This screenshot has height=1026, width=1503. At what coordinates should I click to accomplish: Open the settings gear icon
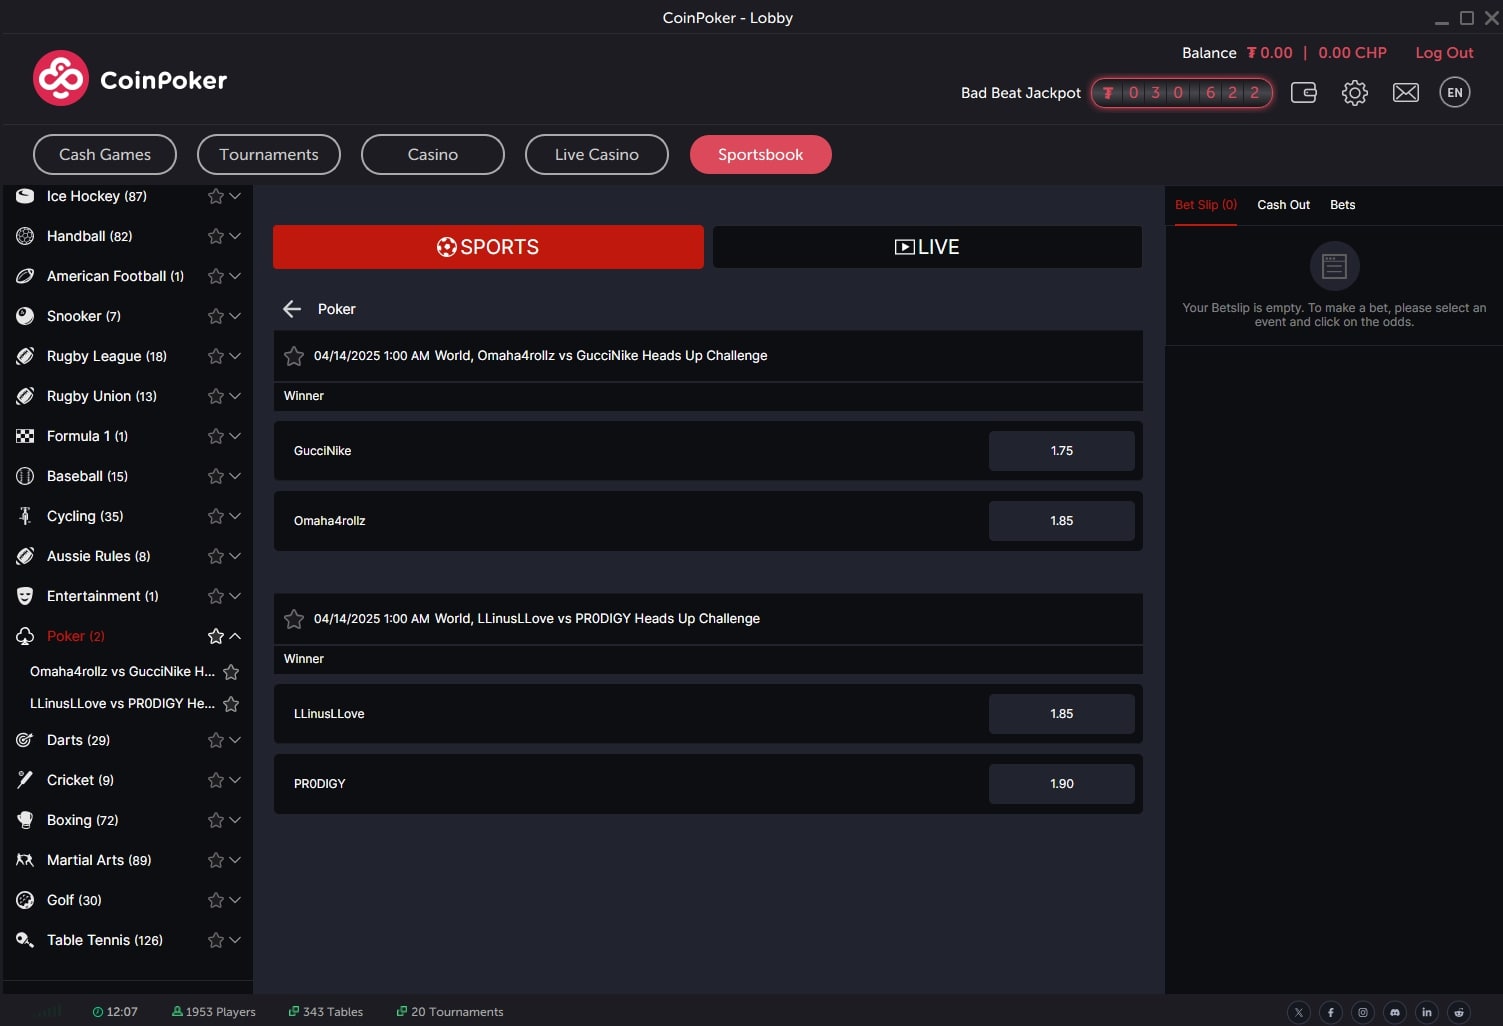pyautogui.click(x=1355, y=93)
